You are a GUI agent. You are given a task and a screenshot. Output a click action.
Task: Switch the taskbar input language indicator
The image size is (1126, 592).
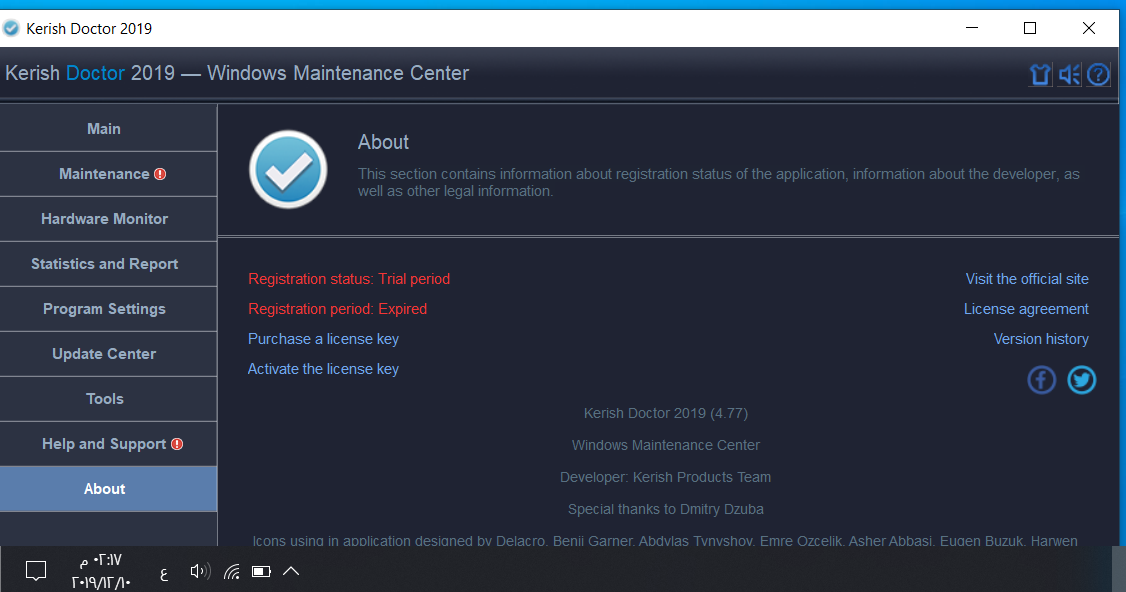pos(164,573)
